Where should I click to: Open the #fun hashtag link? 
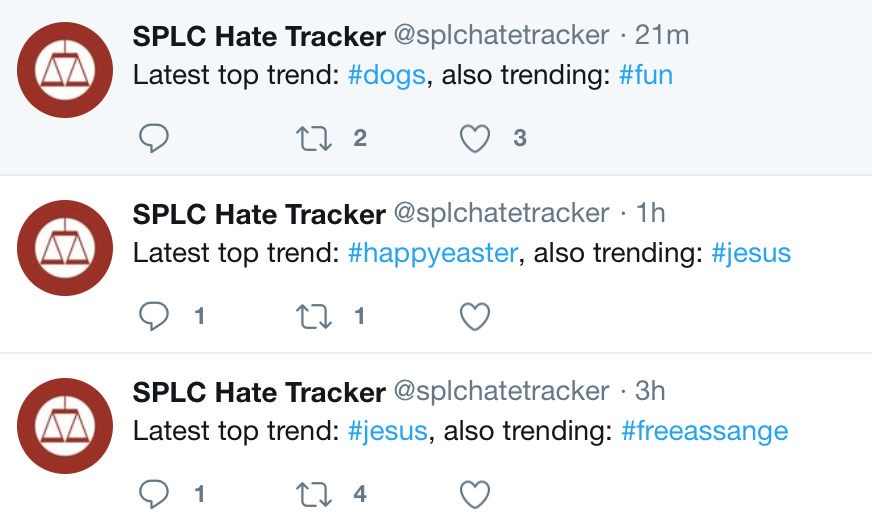646,76
